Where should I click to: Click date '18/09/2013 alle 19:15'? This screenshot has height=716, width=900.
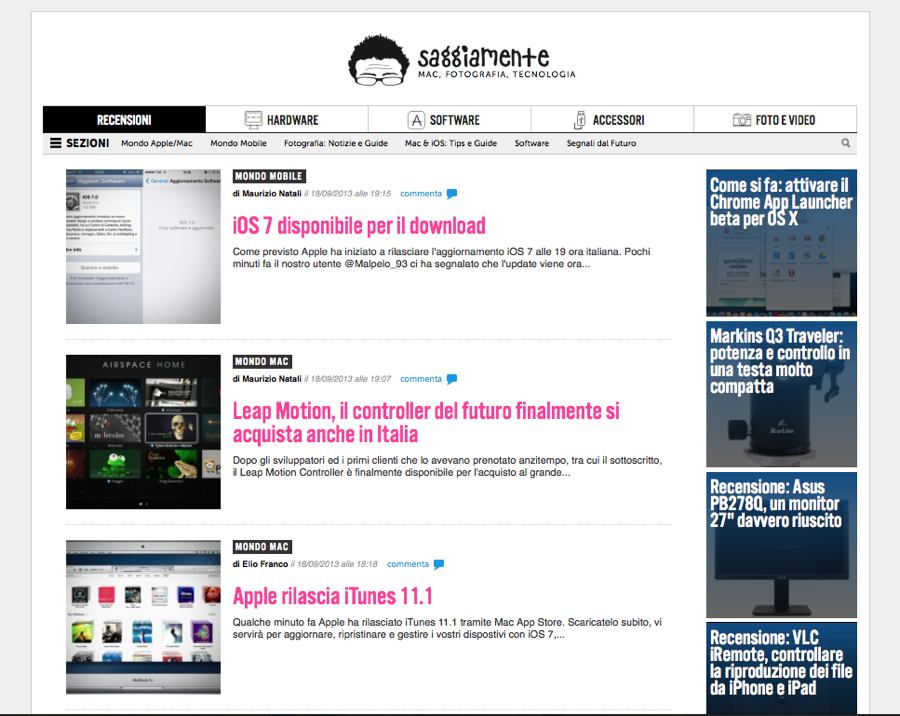click(x=350, y=194)
